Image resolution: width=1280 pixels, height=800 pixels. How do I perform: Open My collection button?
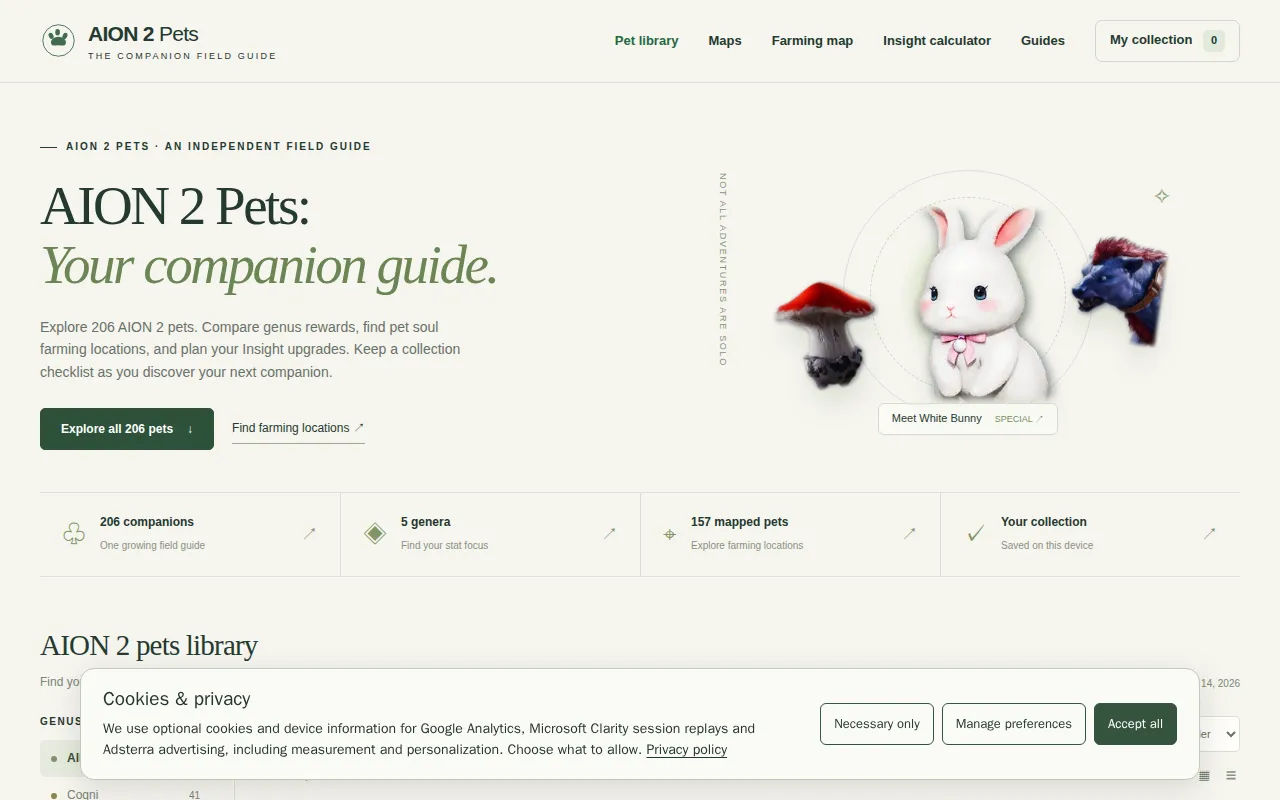point(1167,41)
